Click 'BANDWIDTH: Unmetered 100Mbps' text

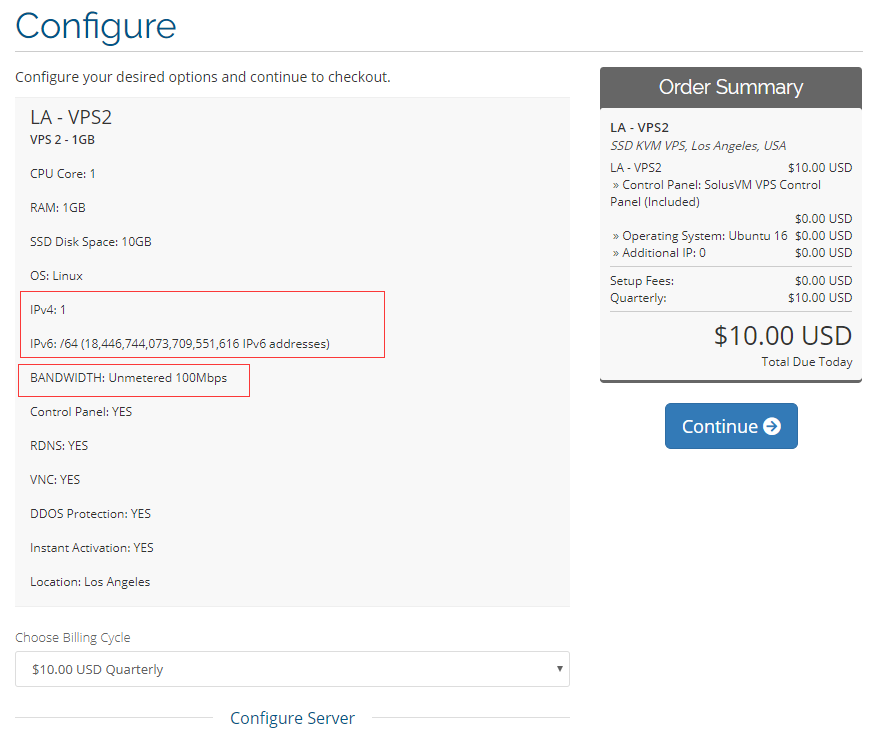tap(129, 378)
